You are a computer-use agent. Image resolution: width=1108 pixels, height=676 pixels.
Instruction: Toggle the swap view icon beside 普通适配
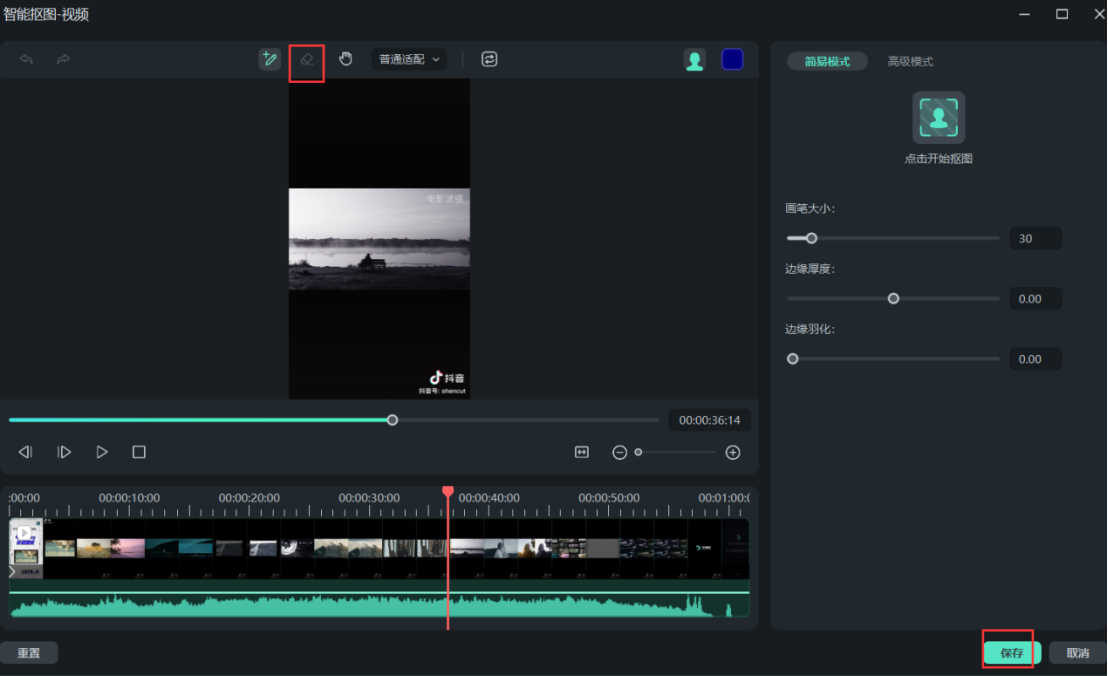pos(489,59)
